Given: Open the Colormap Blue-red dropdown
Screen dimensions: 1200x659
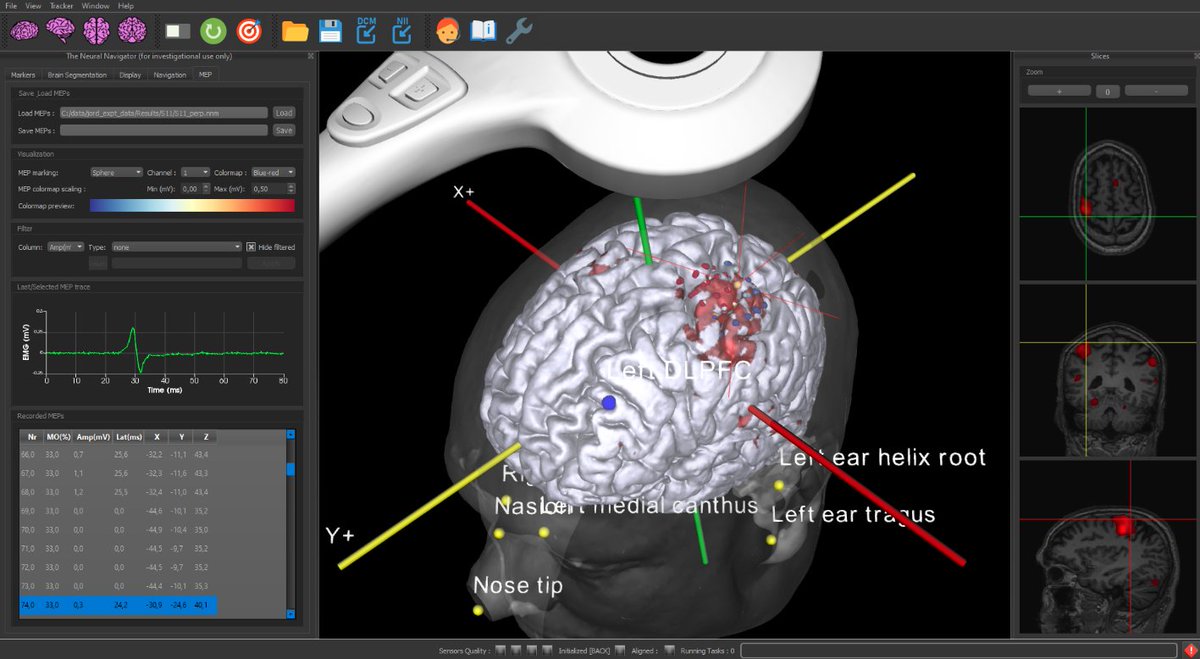Looking at the screenshot, I should [274, 173].
